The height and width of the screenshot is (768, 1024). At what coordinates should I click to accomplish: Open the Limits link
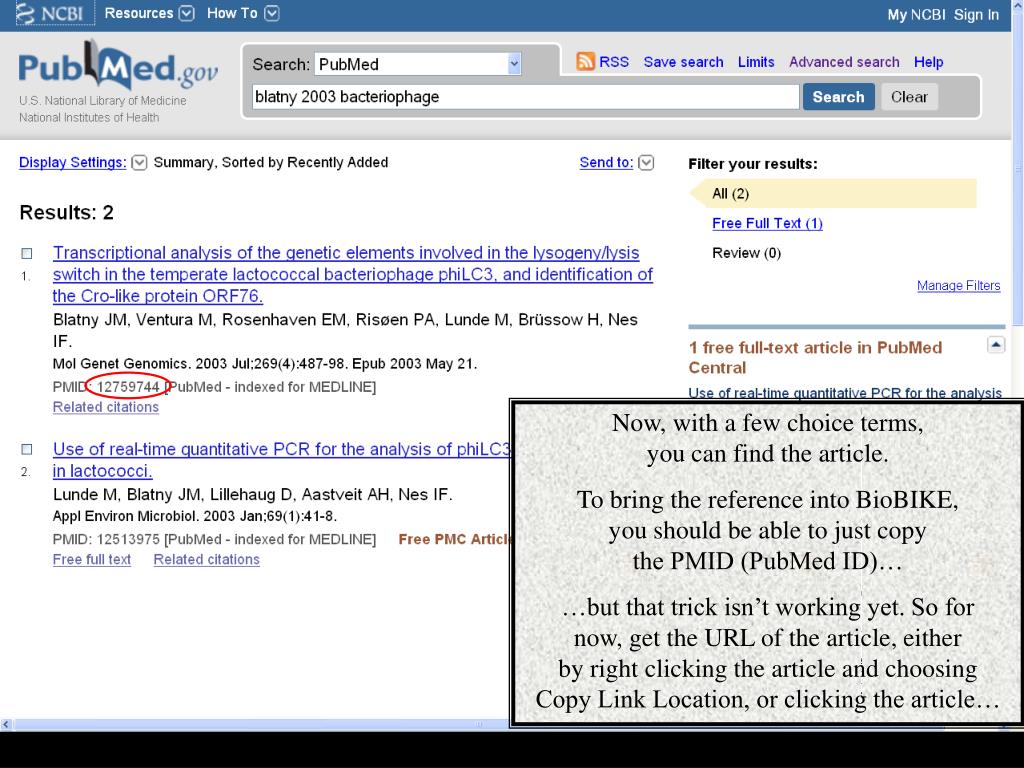756,62
